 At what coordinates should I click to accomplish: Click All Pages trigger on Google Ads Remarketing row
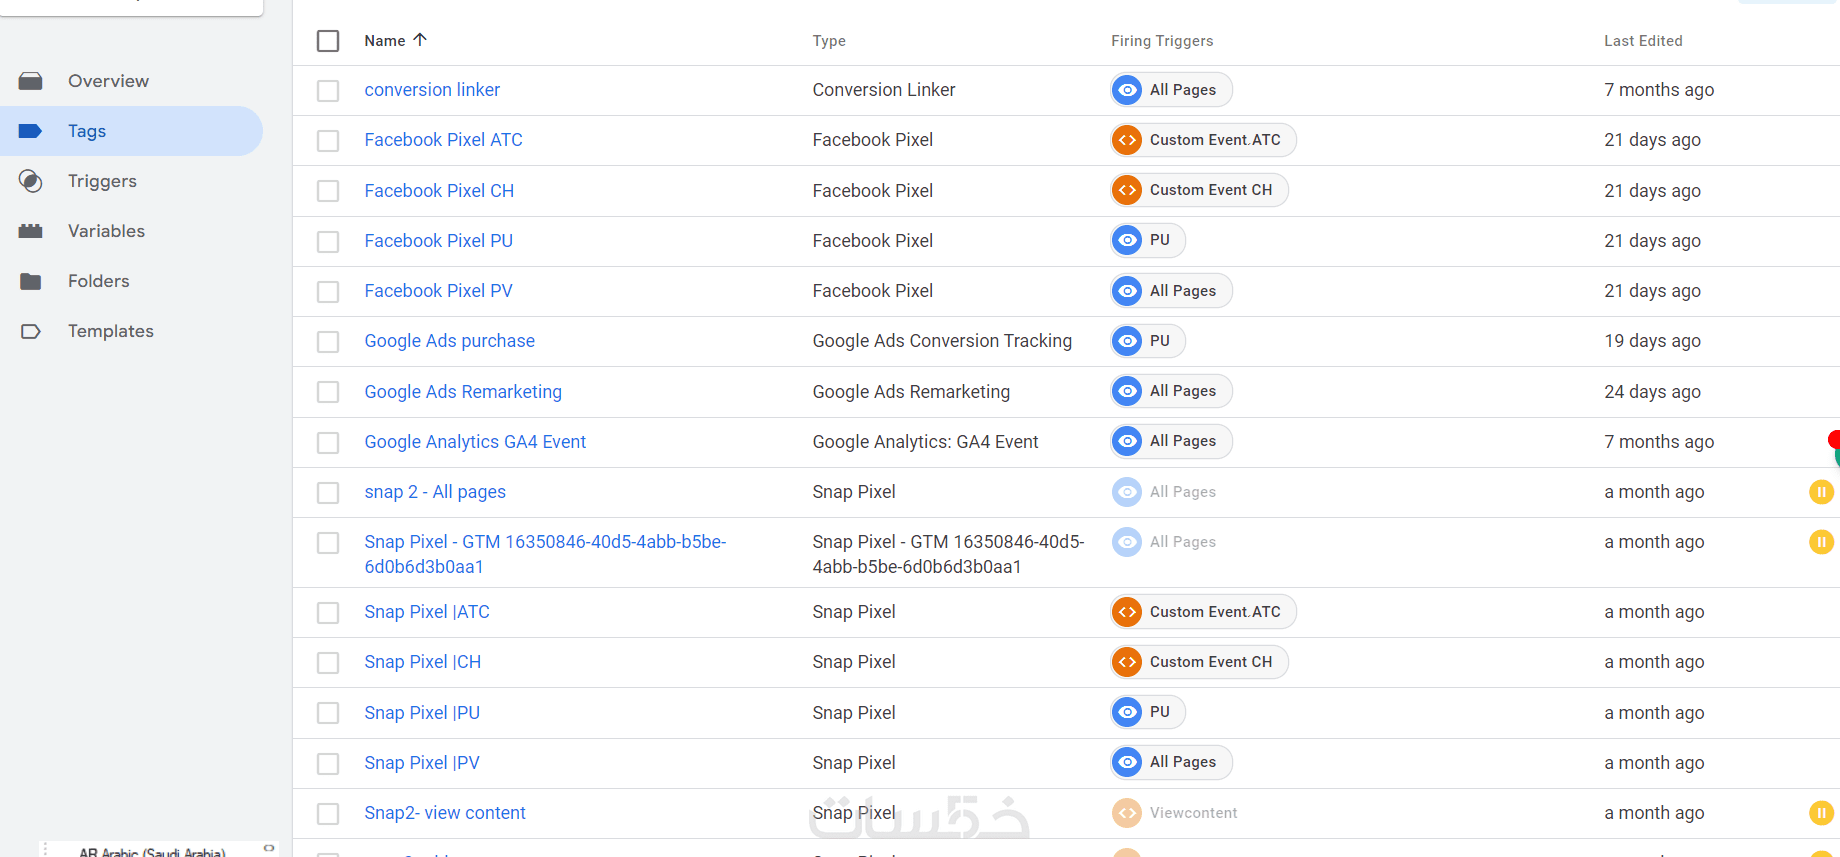(1171, 391)
